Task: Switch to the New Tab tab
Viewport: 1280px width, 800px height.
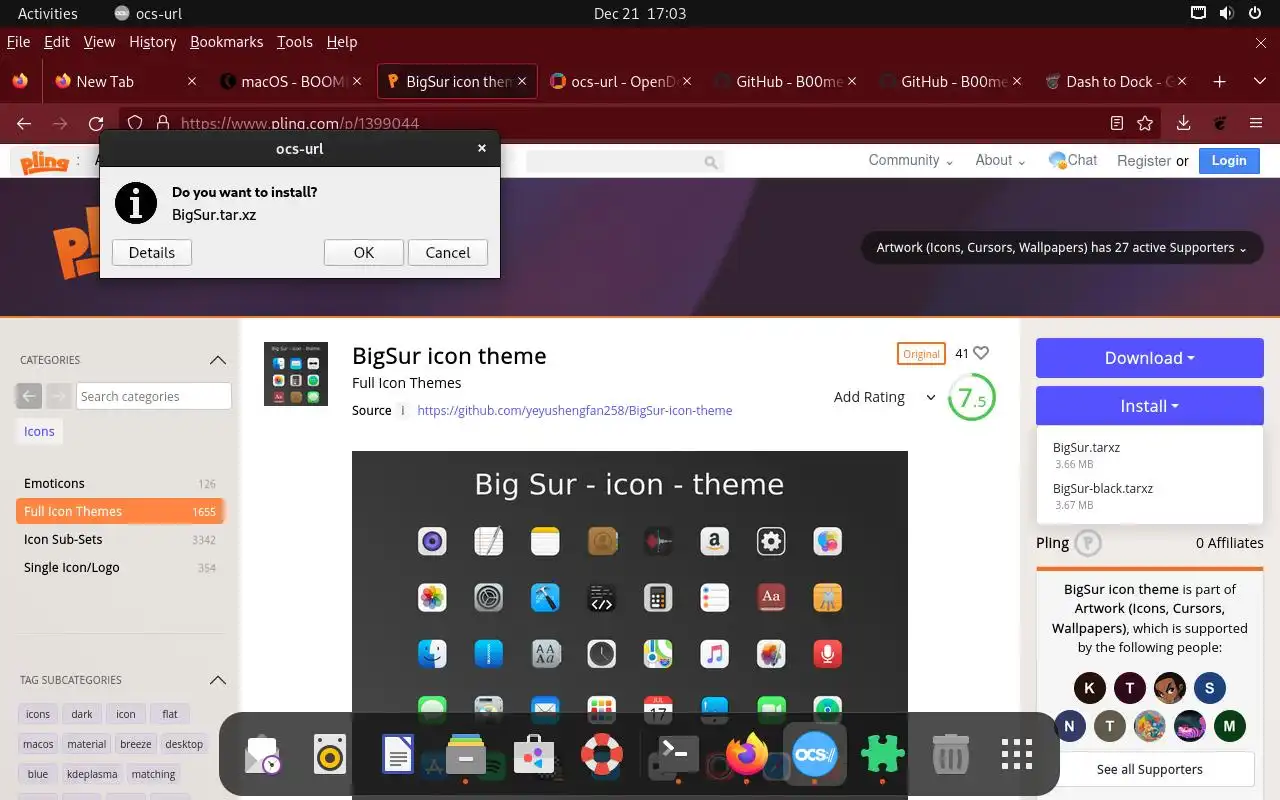Action: pyautogui.click(x=126, y=82)
